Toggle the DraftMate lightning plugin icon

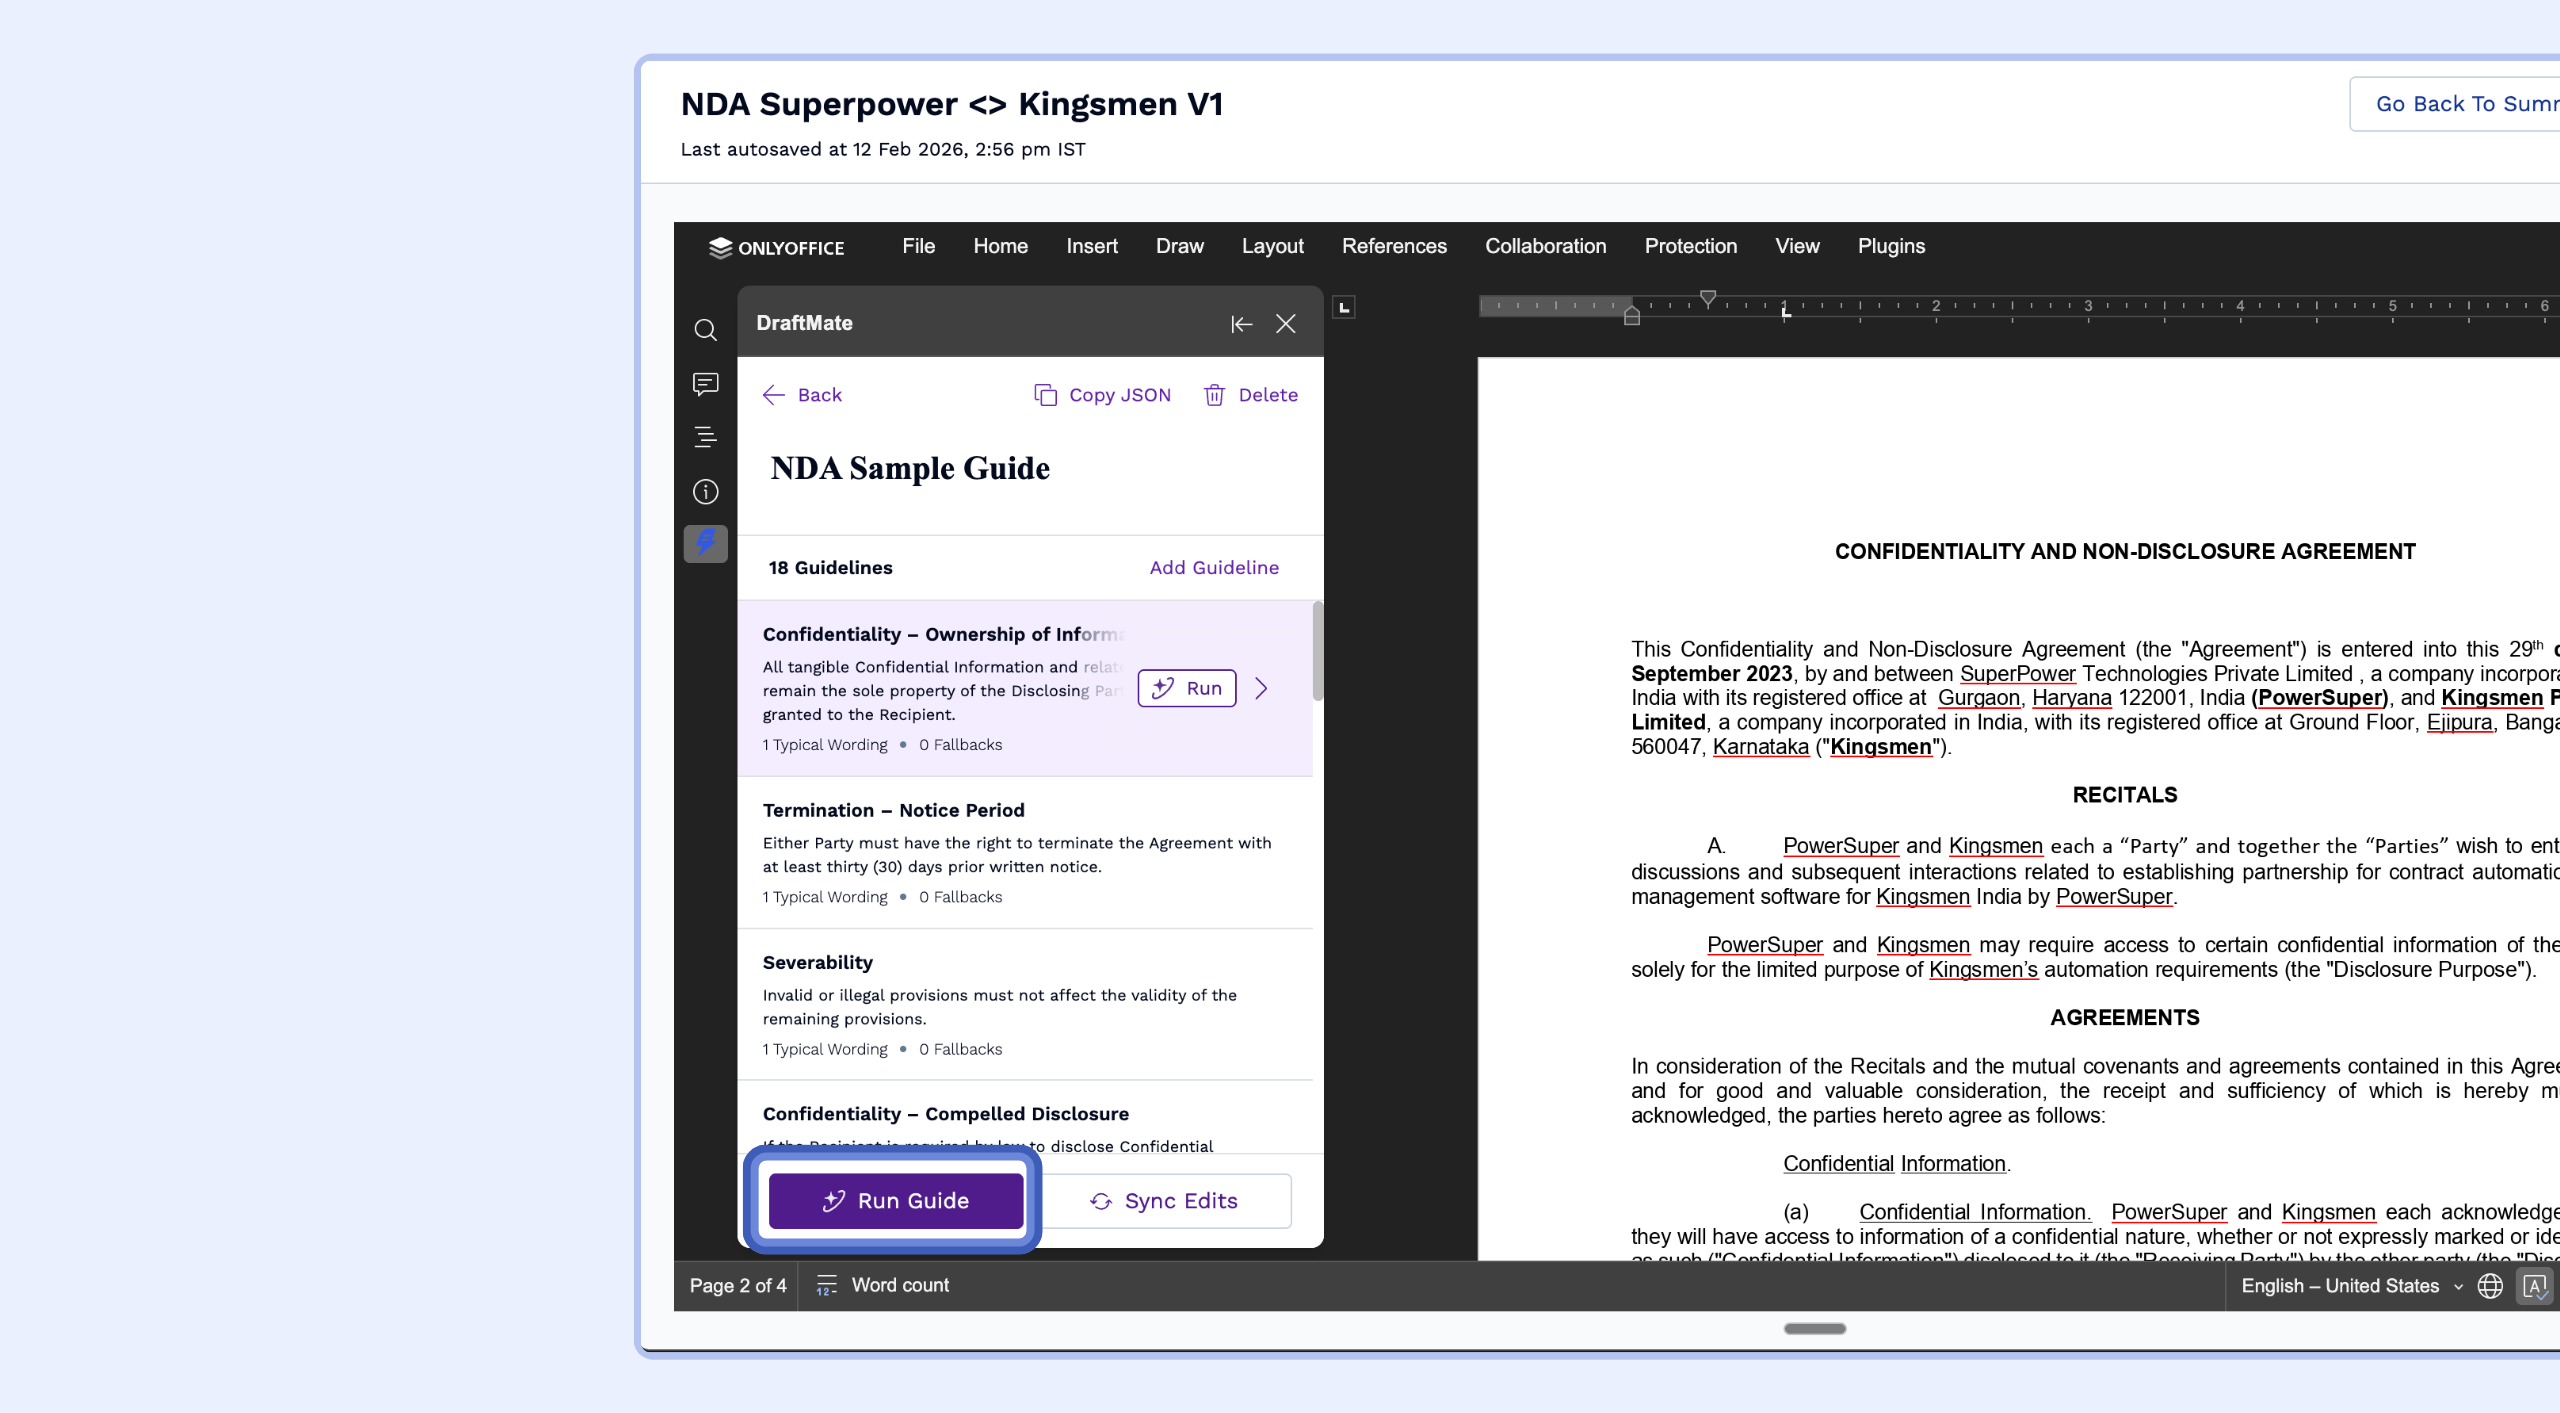click(x=705, y=544)
